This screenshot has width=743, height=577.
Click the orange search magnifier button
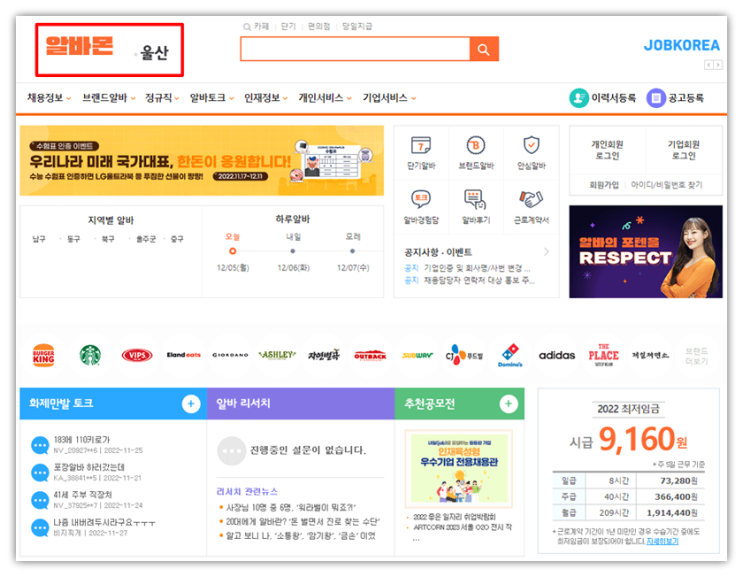coord(484,49)
